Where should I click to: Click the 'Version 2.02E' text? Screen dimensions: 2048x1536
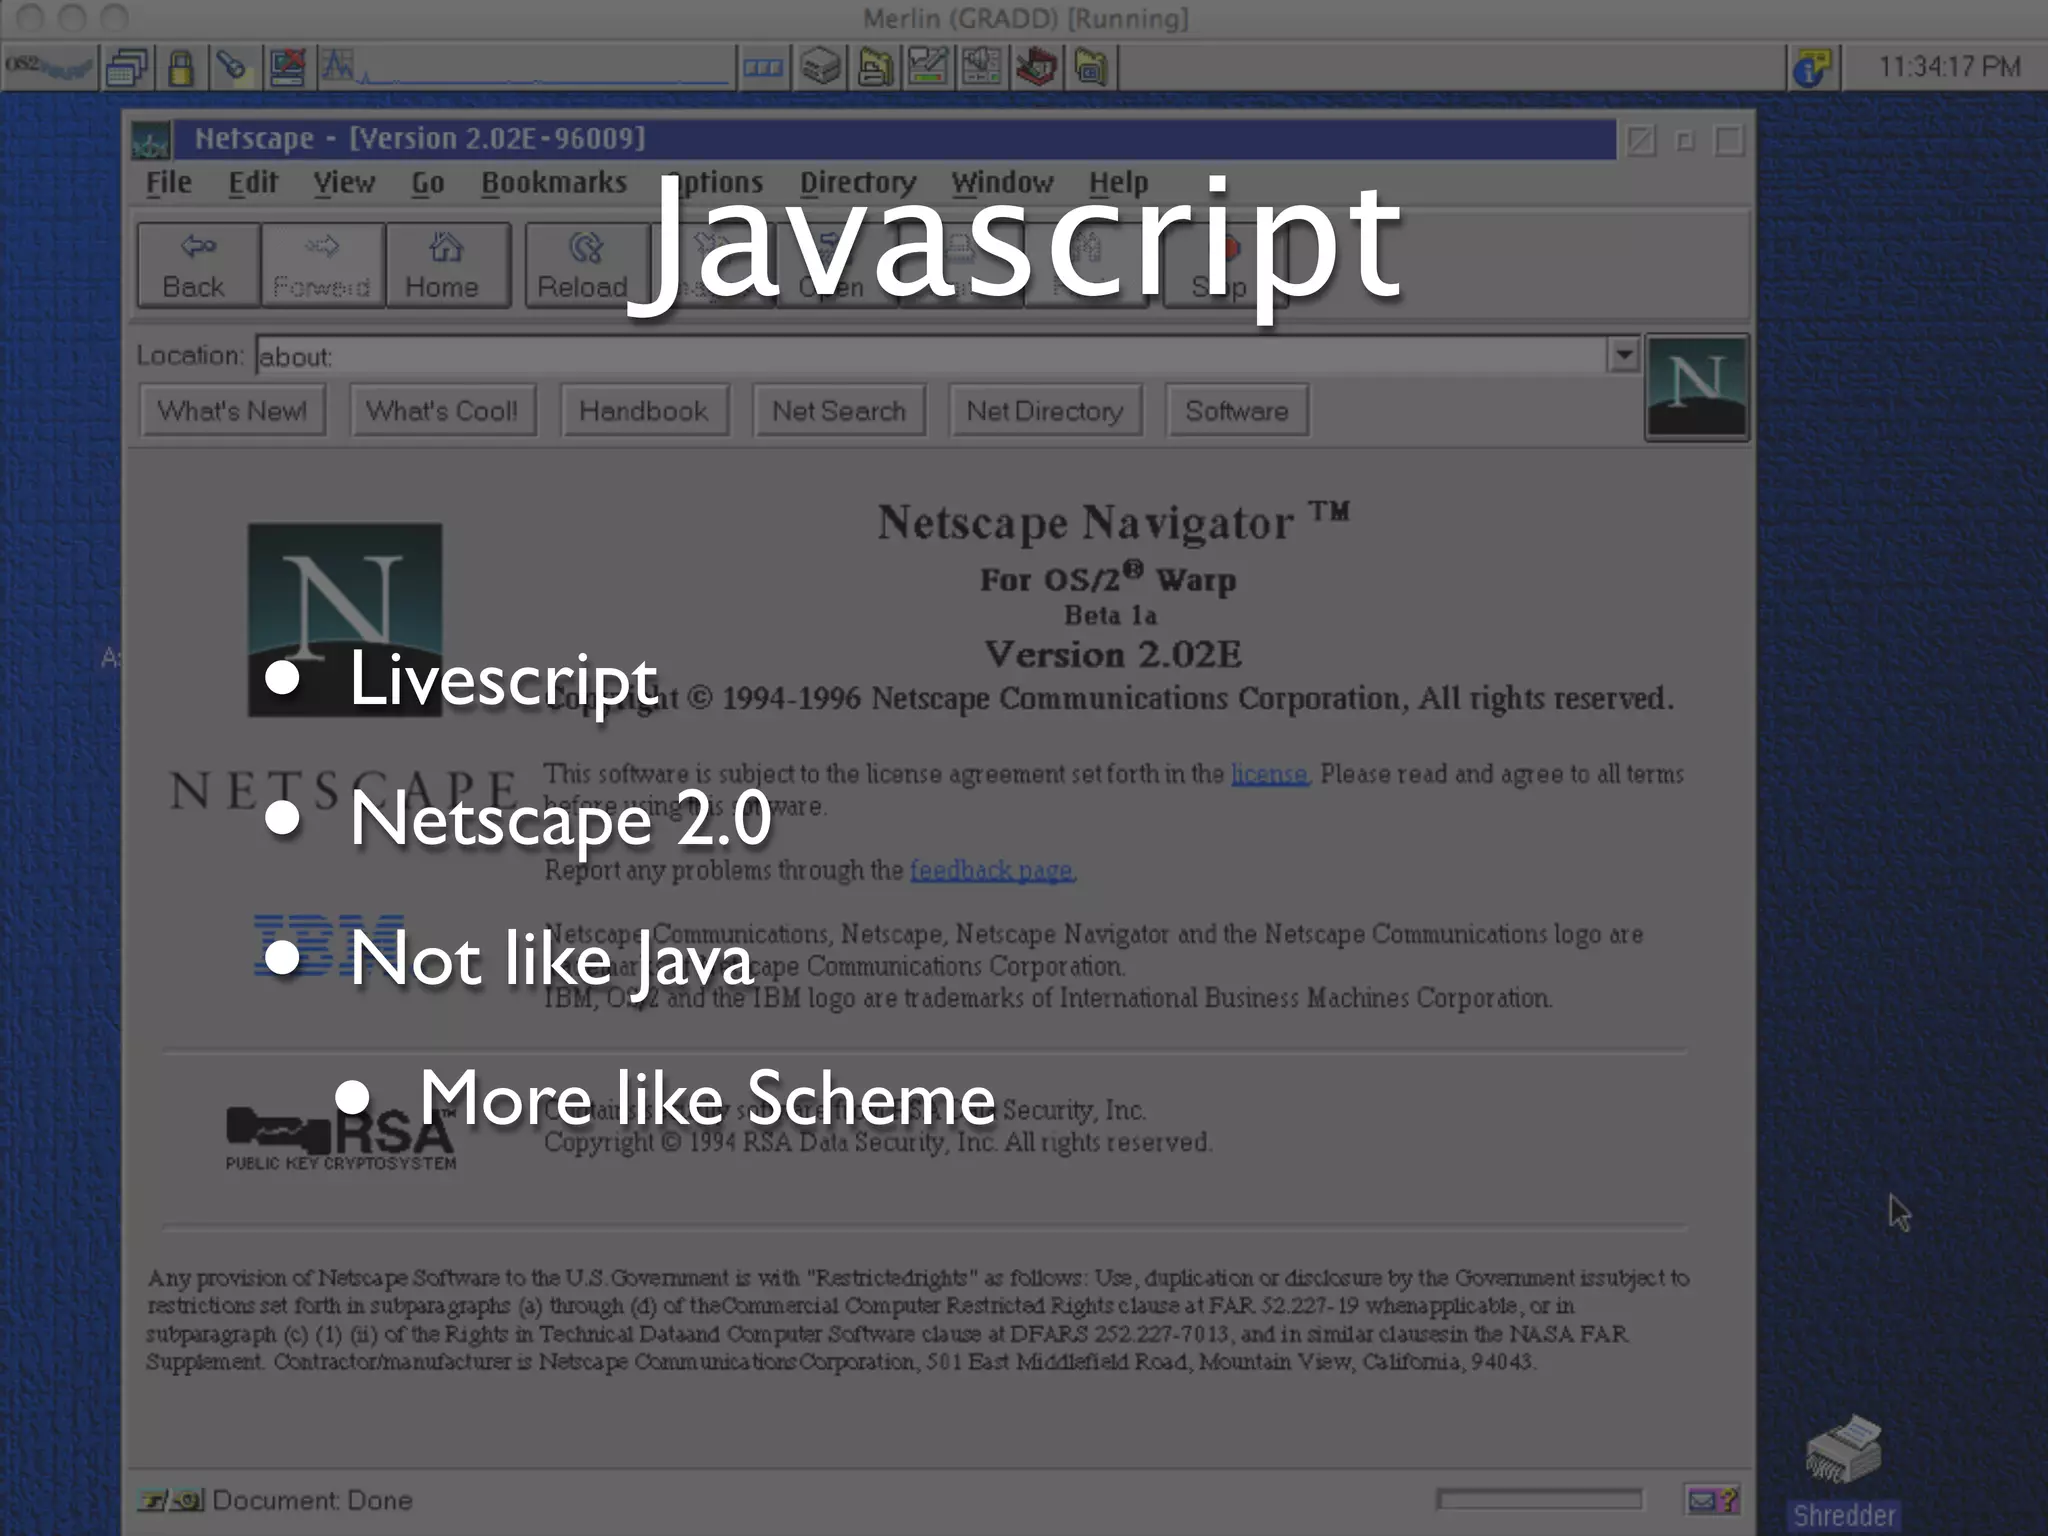[1113, 654]
